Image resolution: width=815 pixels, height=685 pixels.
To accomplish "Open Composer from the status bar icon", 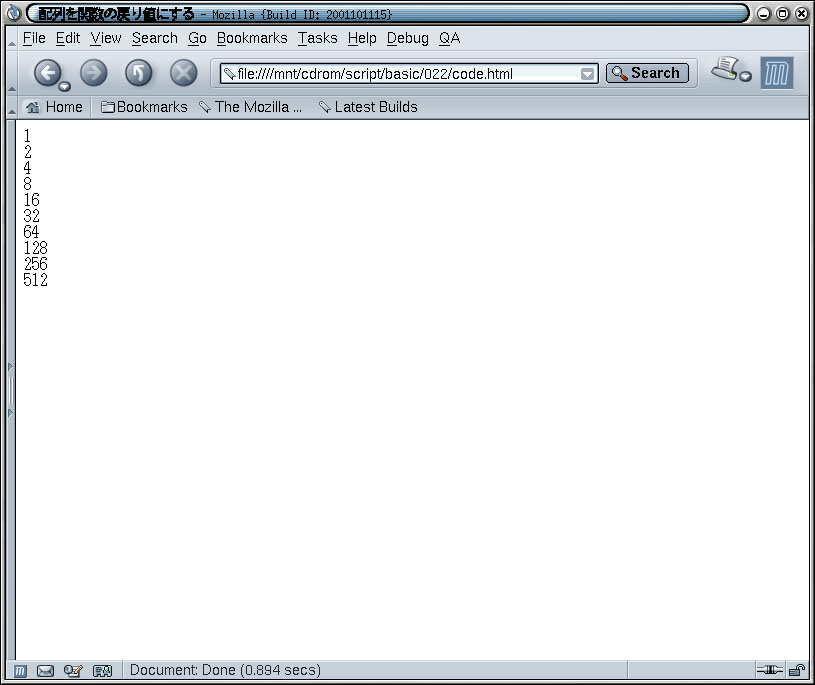I will tap(73, 671).
